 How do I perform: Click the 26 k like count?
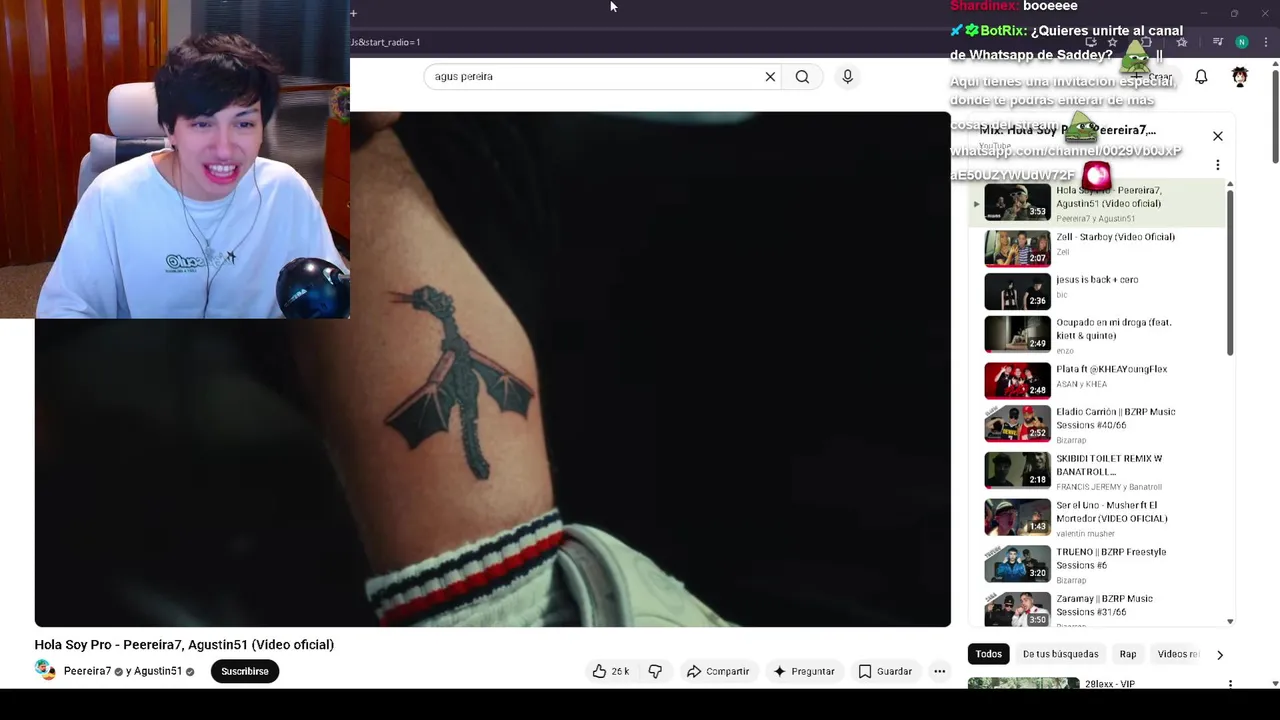coord(620,671)
